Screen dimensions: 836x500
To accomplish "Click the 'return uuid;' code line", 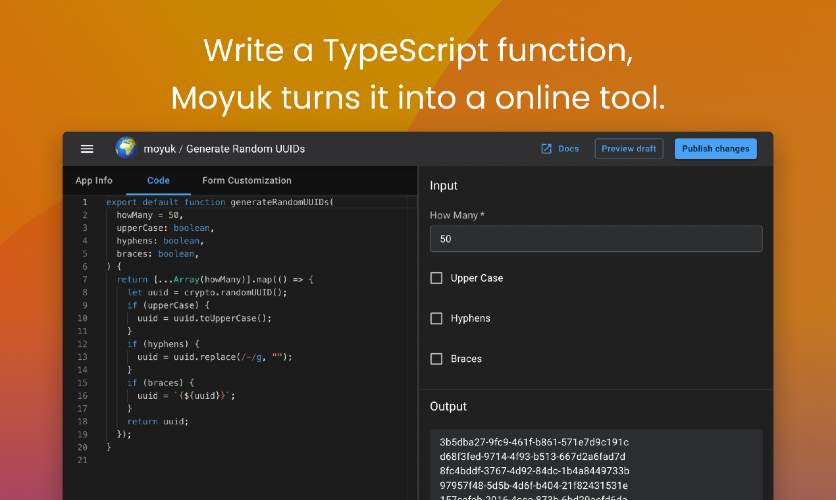I will (x=157, y=421).
